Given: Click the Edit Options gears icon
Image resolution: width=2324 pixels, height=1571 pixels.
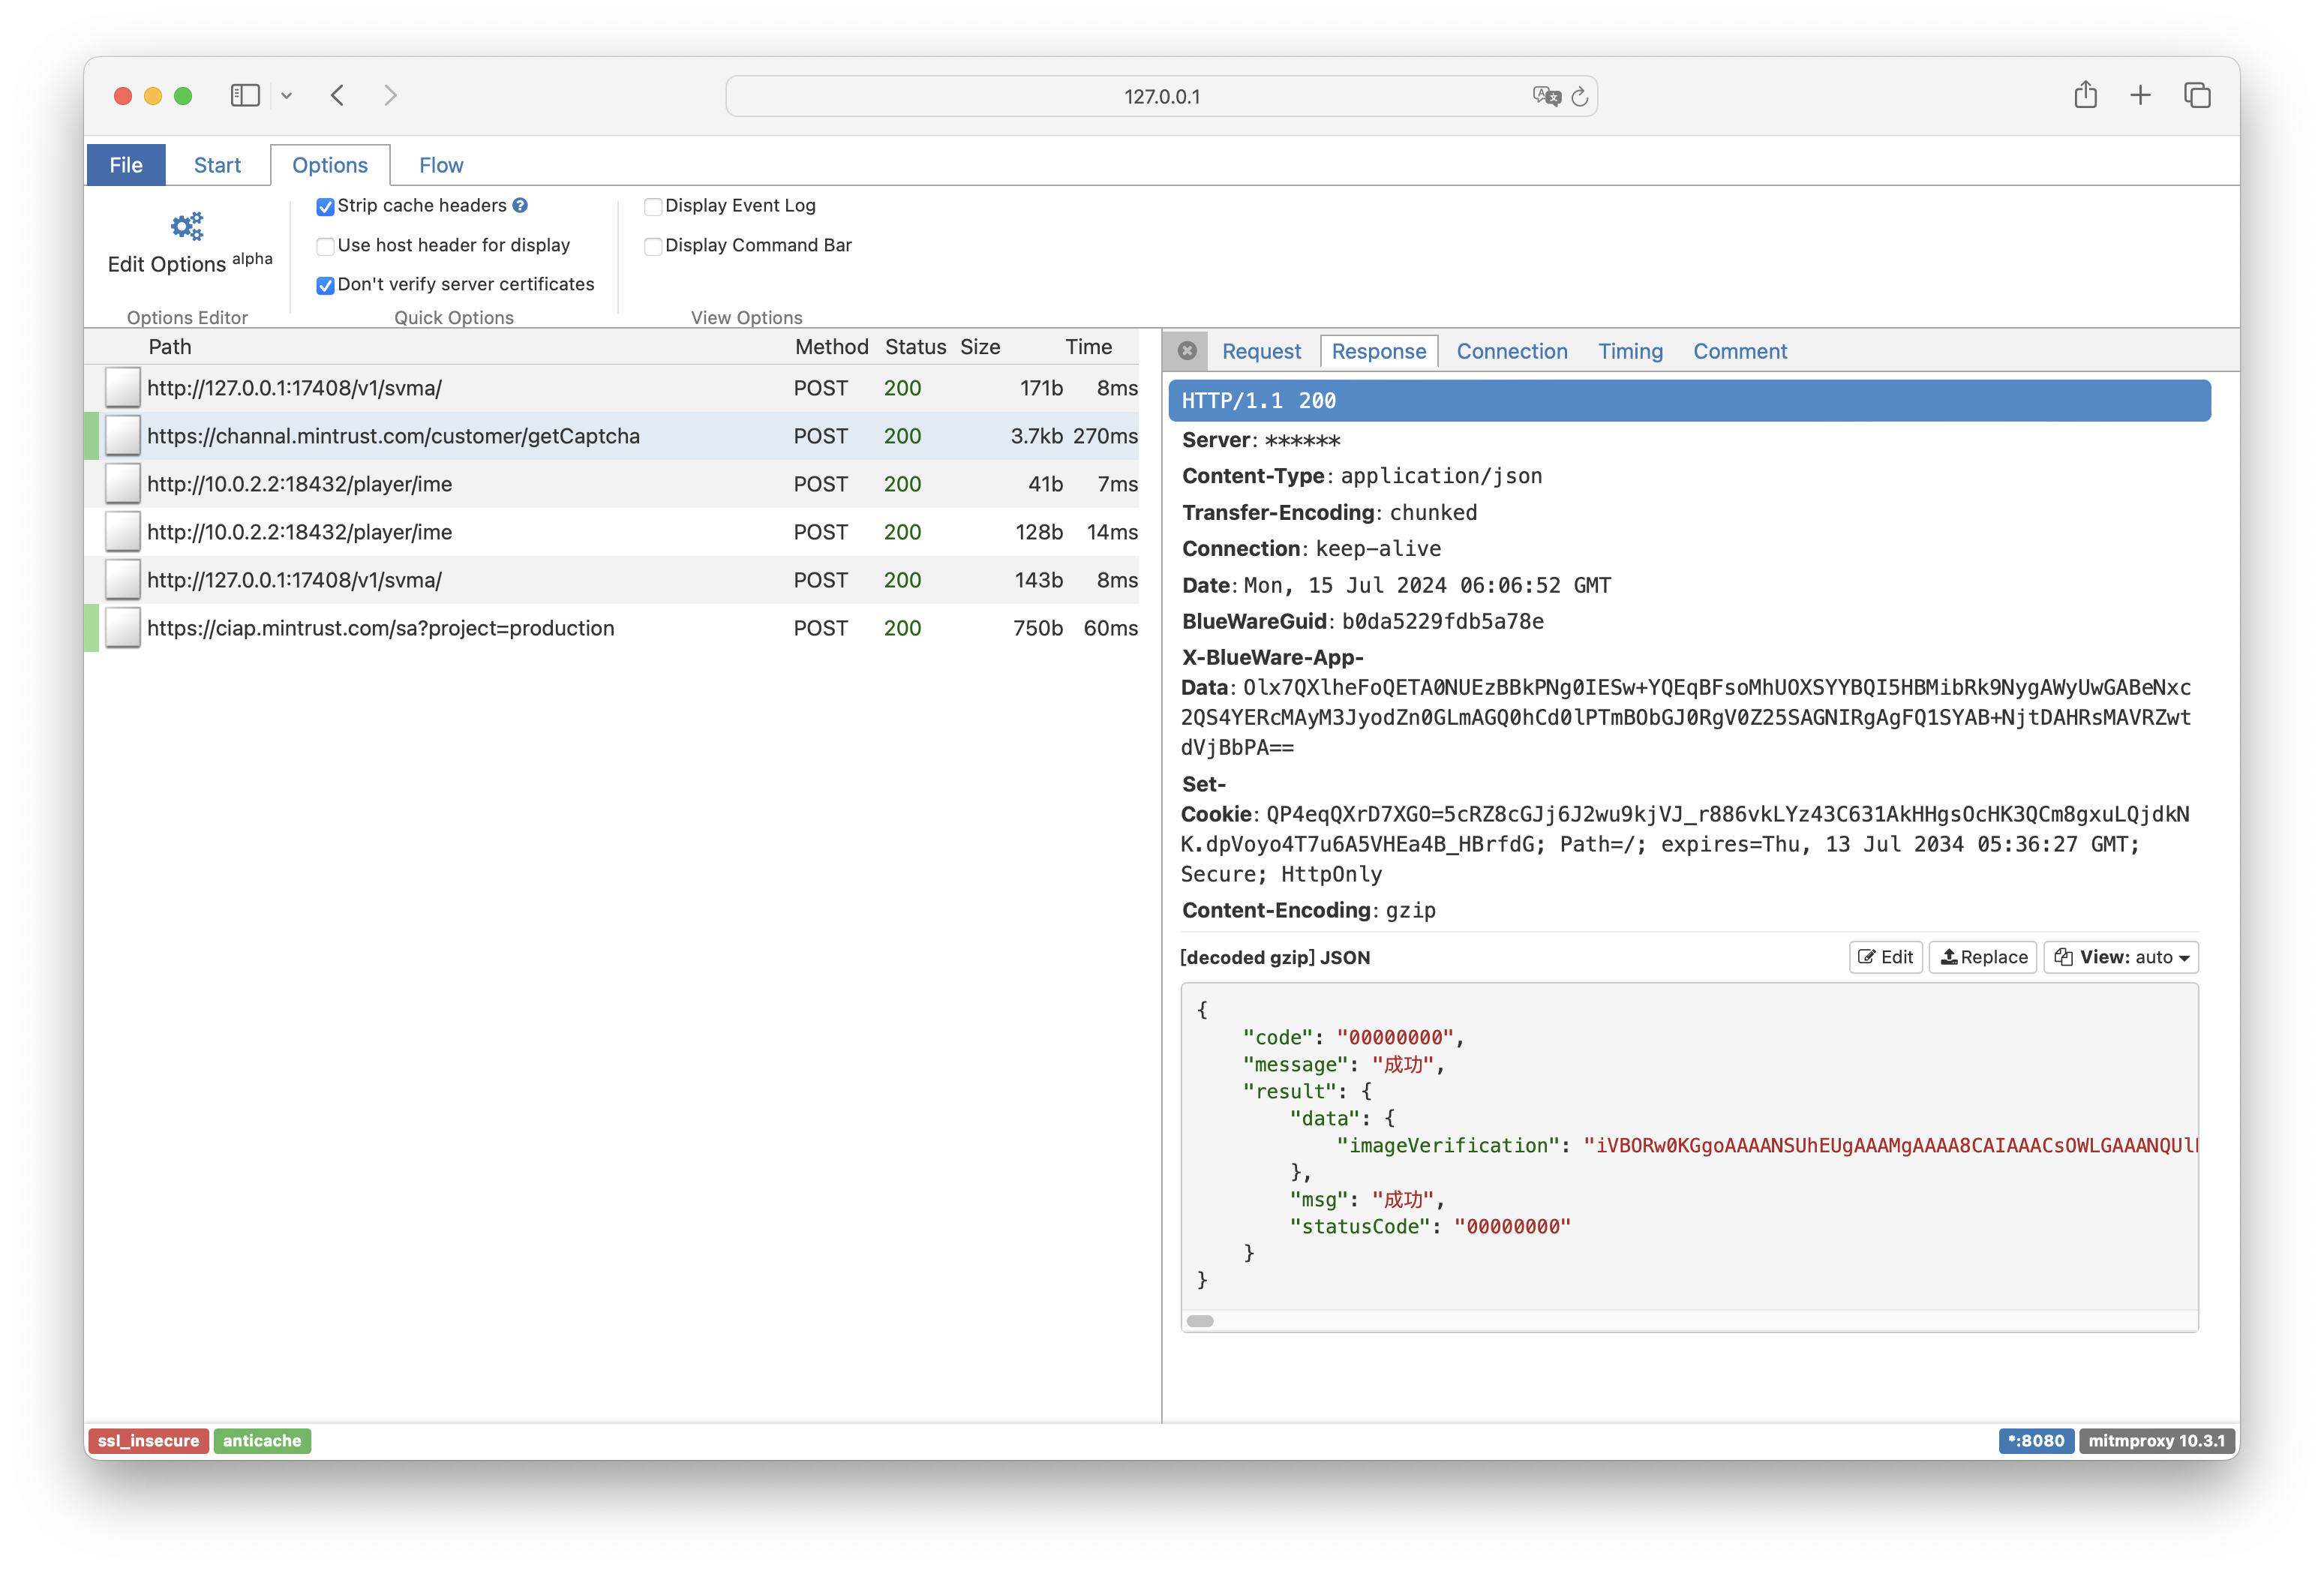Looking at the screenshot, I should click(x=187, y=227).
